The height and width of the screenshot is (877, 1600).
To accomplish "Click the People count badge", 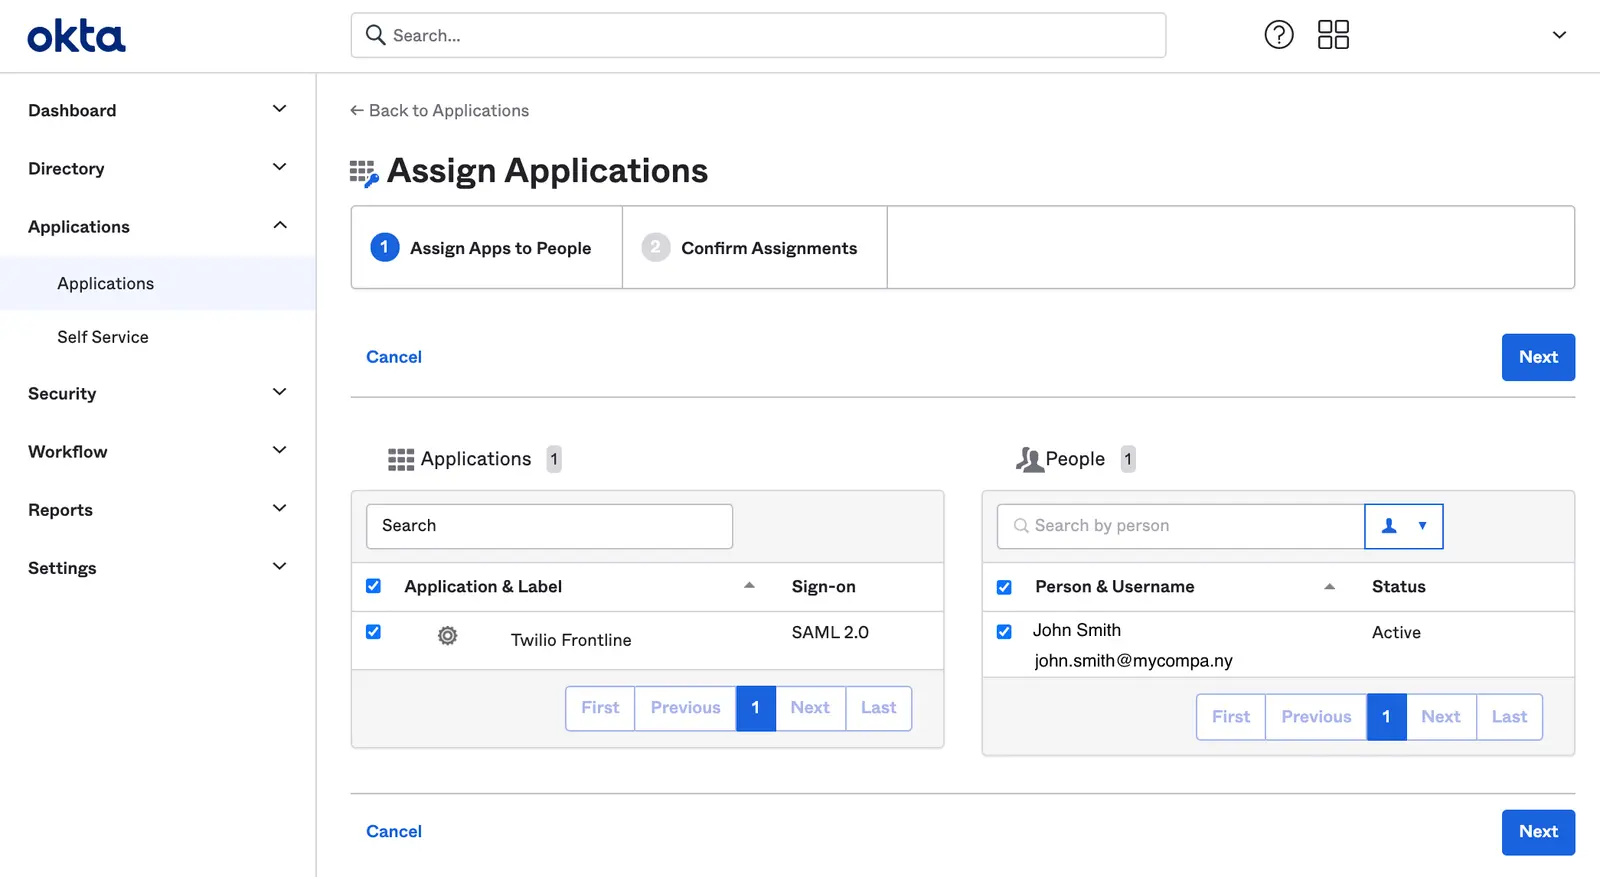I will pyautogui.click(x=1128, y=459).
